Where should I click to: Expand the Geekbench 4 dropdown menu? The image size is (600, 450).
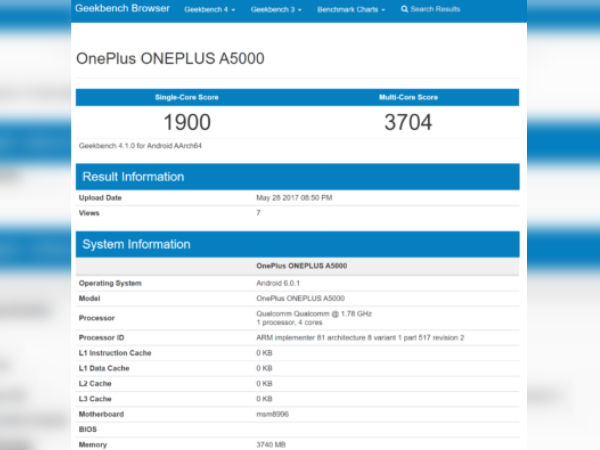[209, 10]
